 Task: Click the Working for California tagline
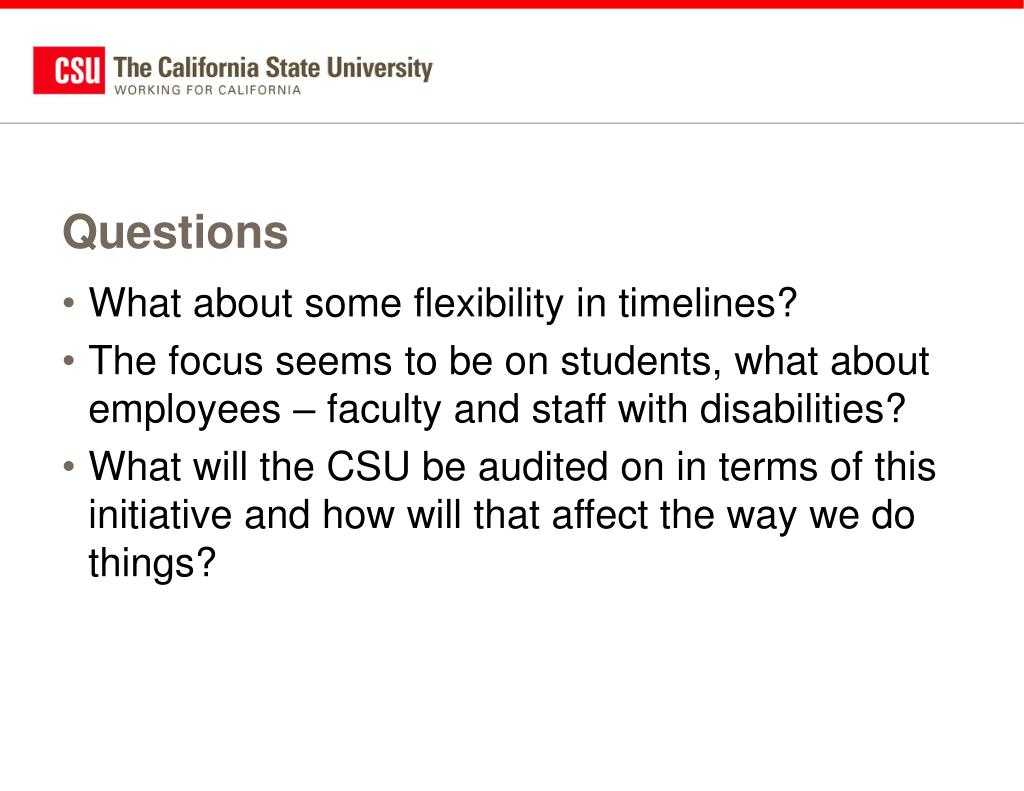point(208,90)
